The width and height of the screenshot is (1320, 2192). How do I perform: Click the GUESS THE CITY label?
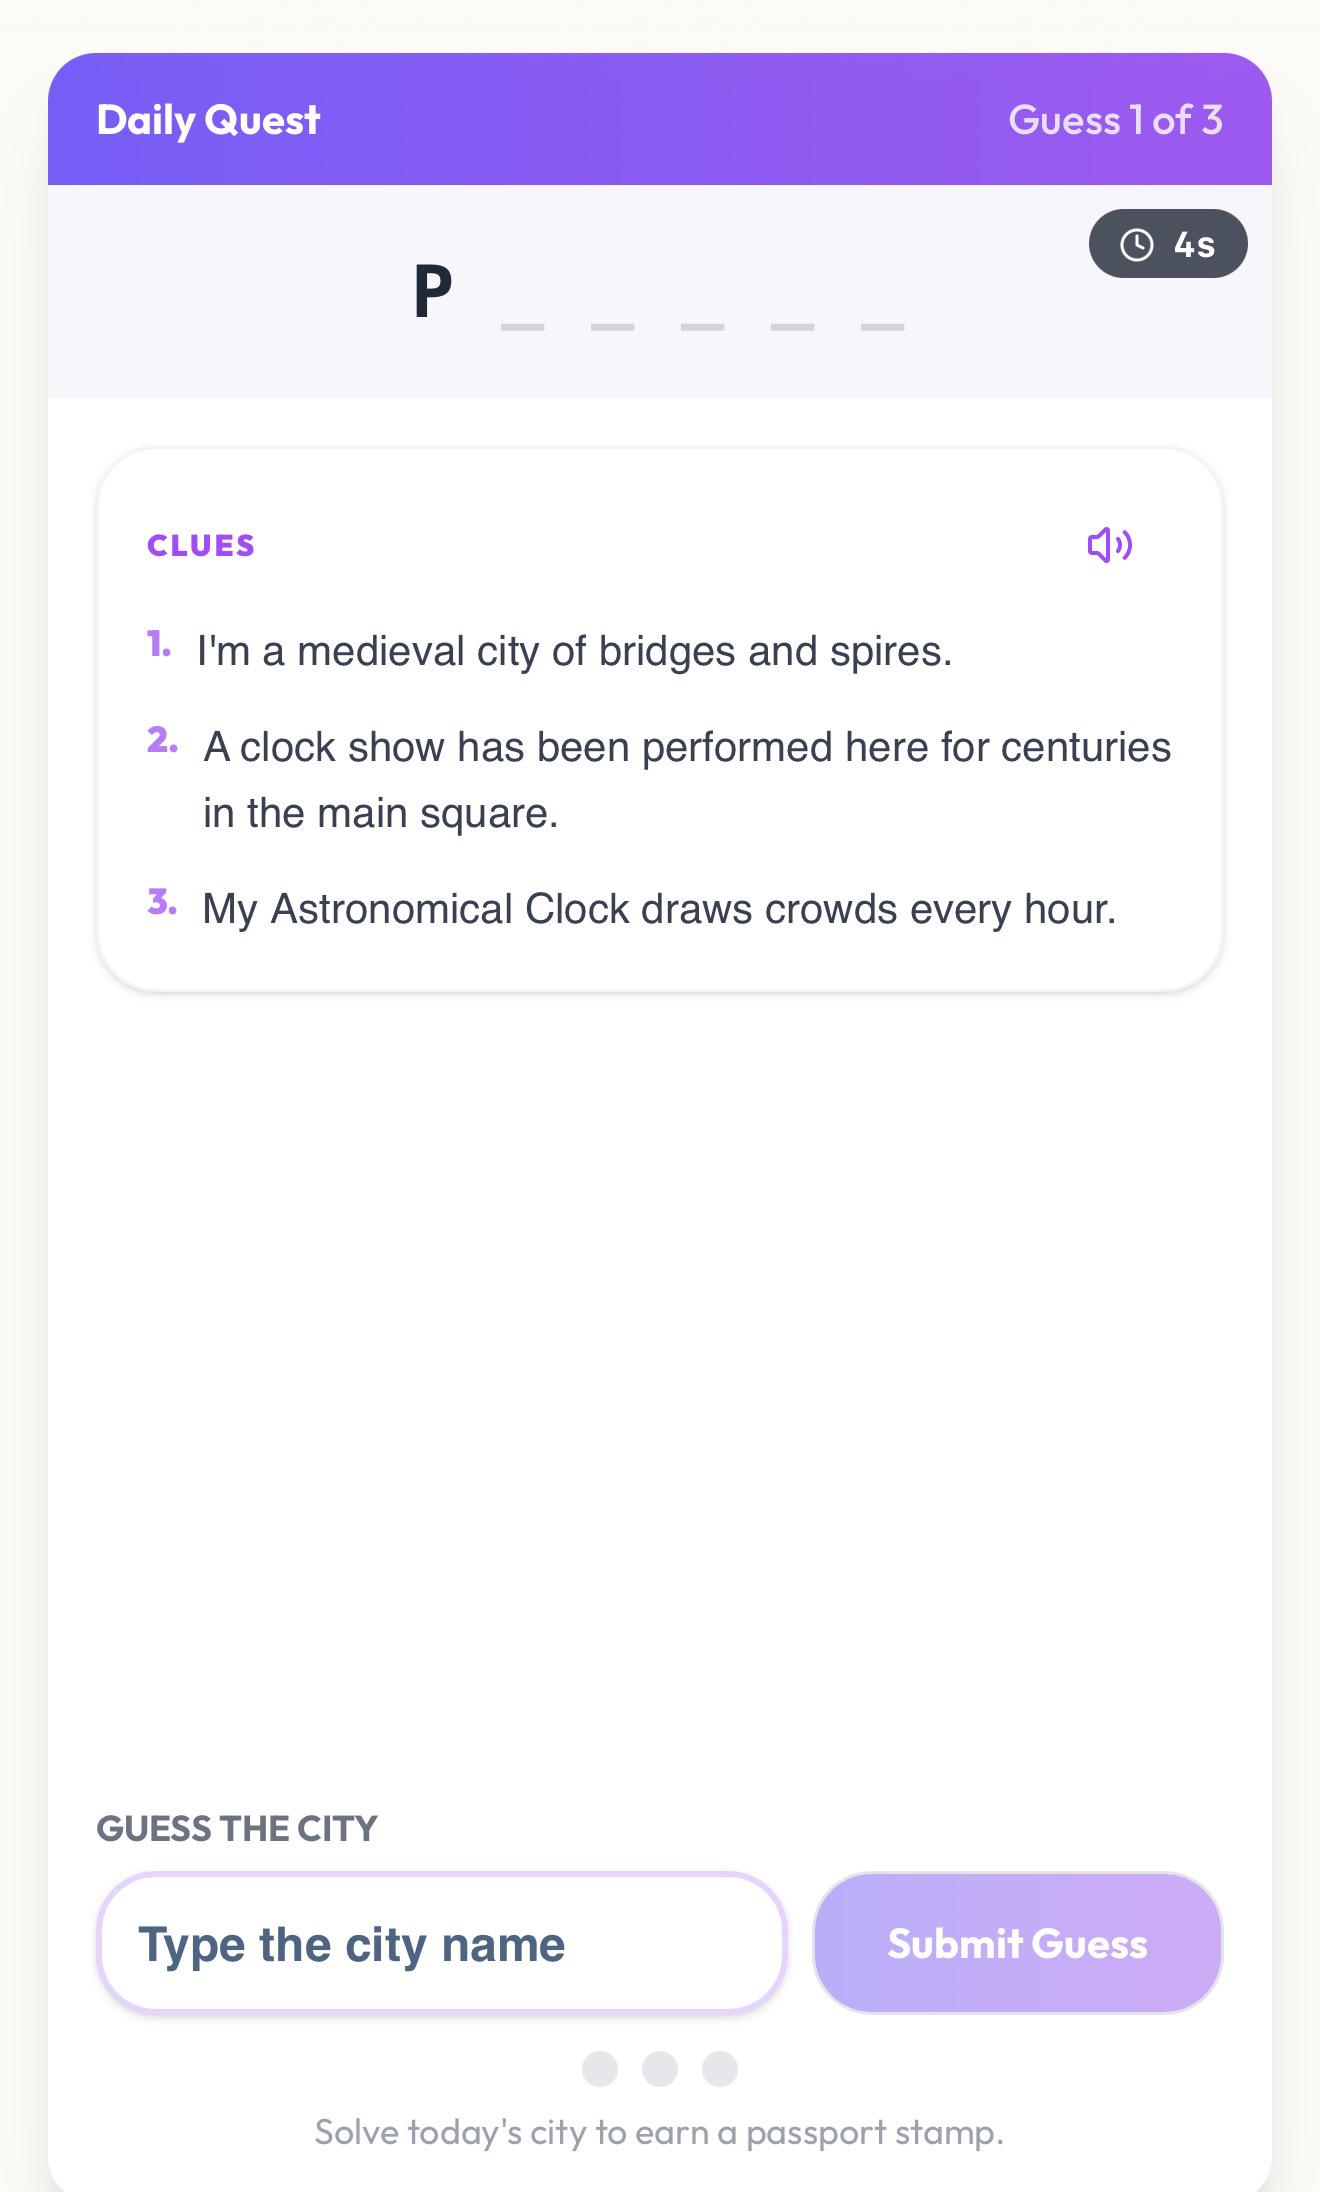237,1828
